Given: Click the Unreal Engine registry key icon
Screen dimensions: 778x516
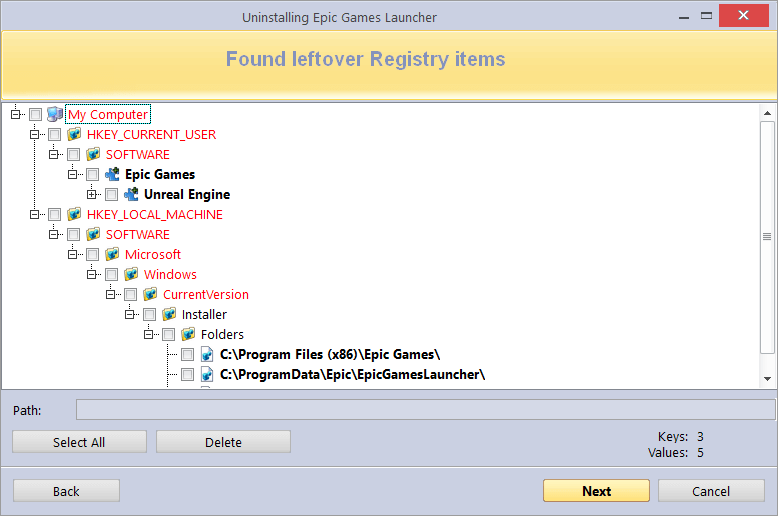Looking at the screenshot, I should click(131, 194).
